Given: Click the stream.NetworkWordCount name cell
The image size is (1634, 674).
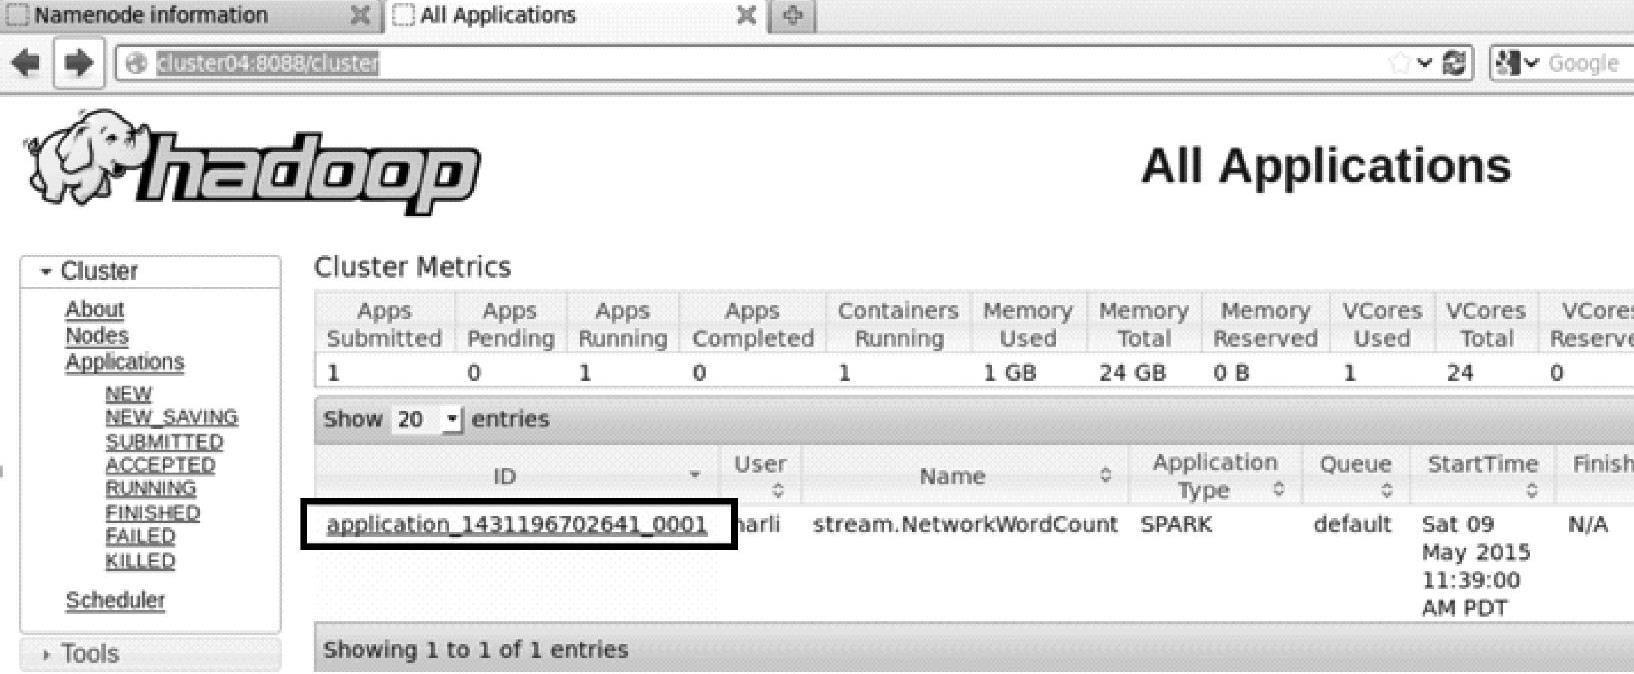Looking at the screenshot, I should [x=965, y=524].
